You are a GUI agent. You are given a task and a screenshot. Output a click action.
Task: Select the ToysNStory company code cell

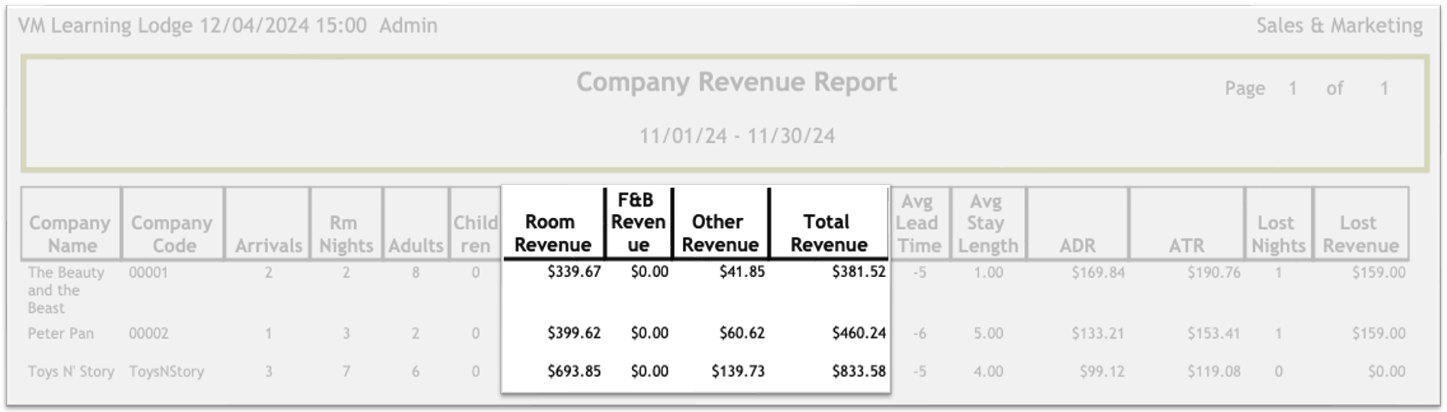[x=166, y=372]
